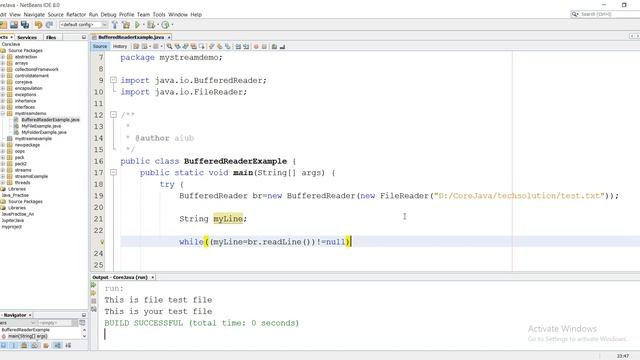Click the Clean and Build Project icon

126,25
